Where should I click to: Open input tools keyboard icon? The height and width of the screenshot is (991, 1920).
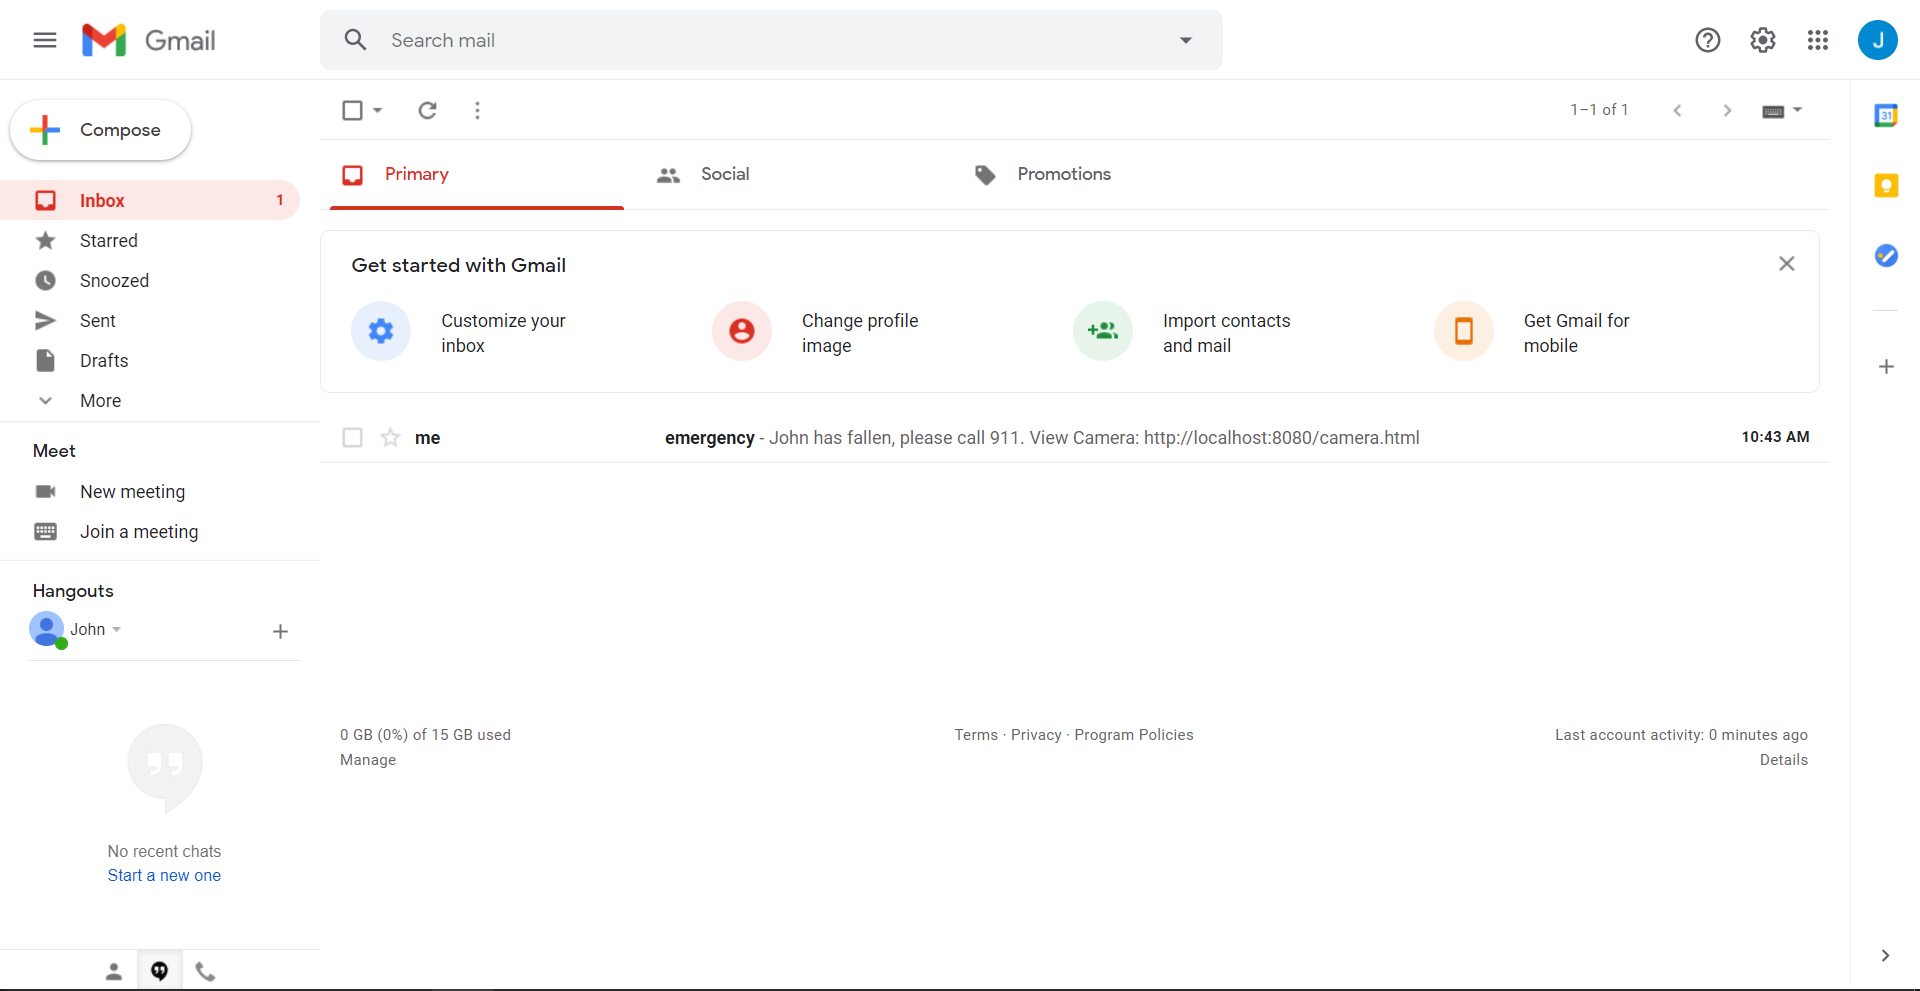click(x=1773, y=111)
